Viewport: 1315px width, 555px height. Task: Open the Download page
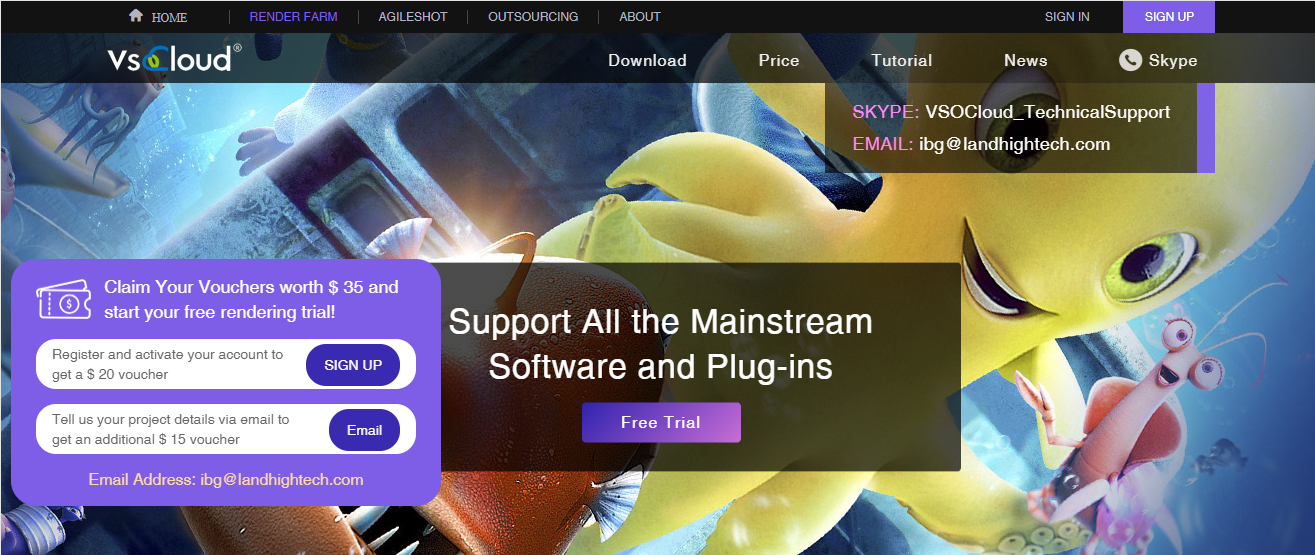647,60
